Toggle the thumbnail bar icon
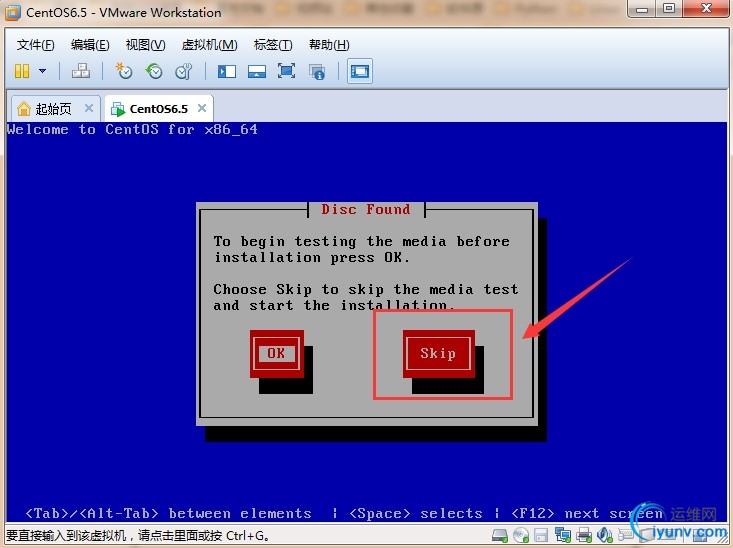Viewport: 733px width, 548px height. pyautogui.click(x=257, y=72)
